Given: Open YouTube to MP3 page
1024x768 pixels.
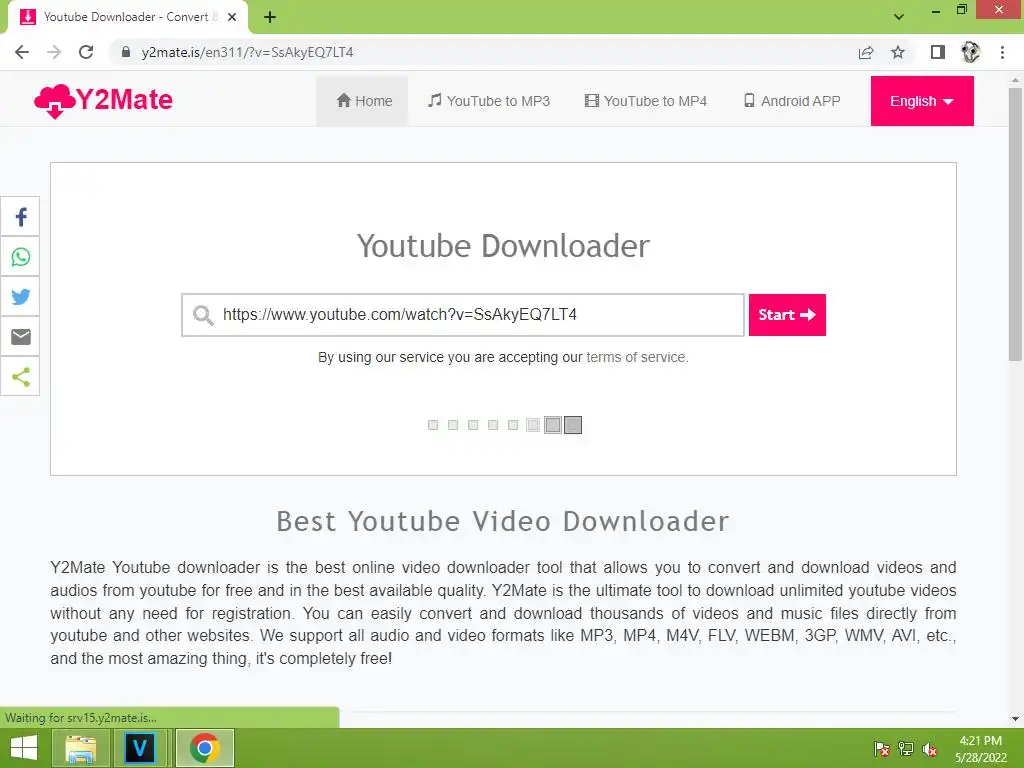Looking at the screenshot, I should [488, 101].
